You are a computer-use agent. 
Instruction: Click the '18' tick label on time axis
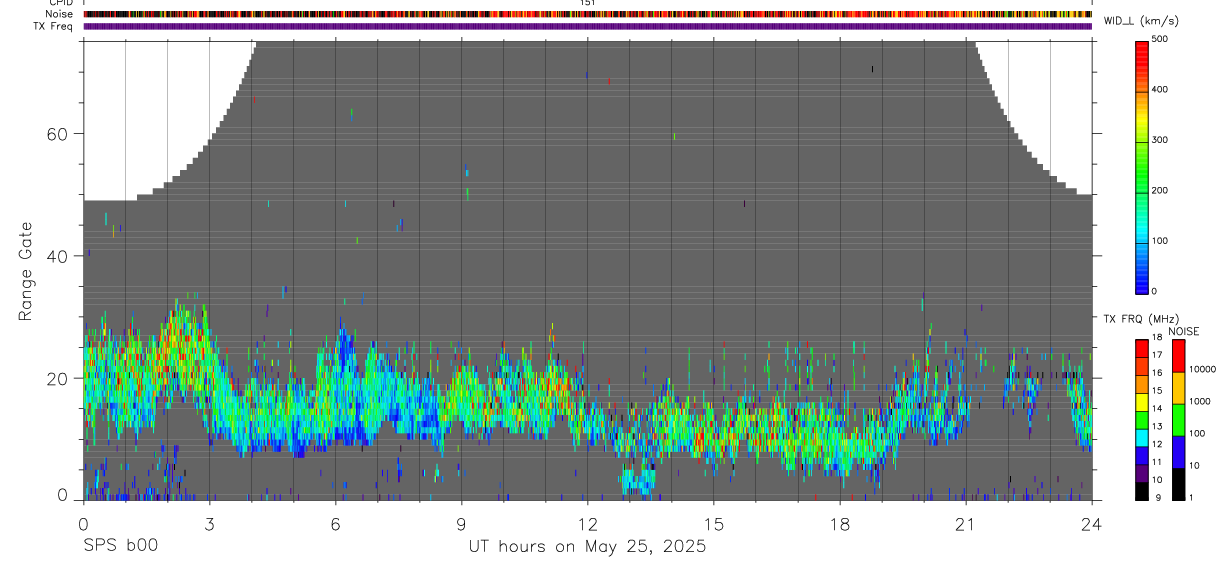click(839, 524)
